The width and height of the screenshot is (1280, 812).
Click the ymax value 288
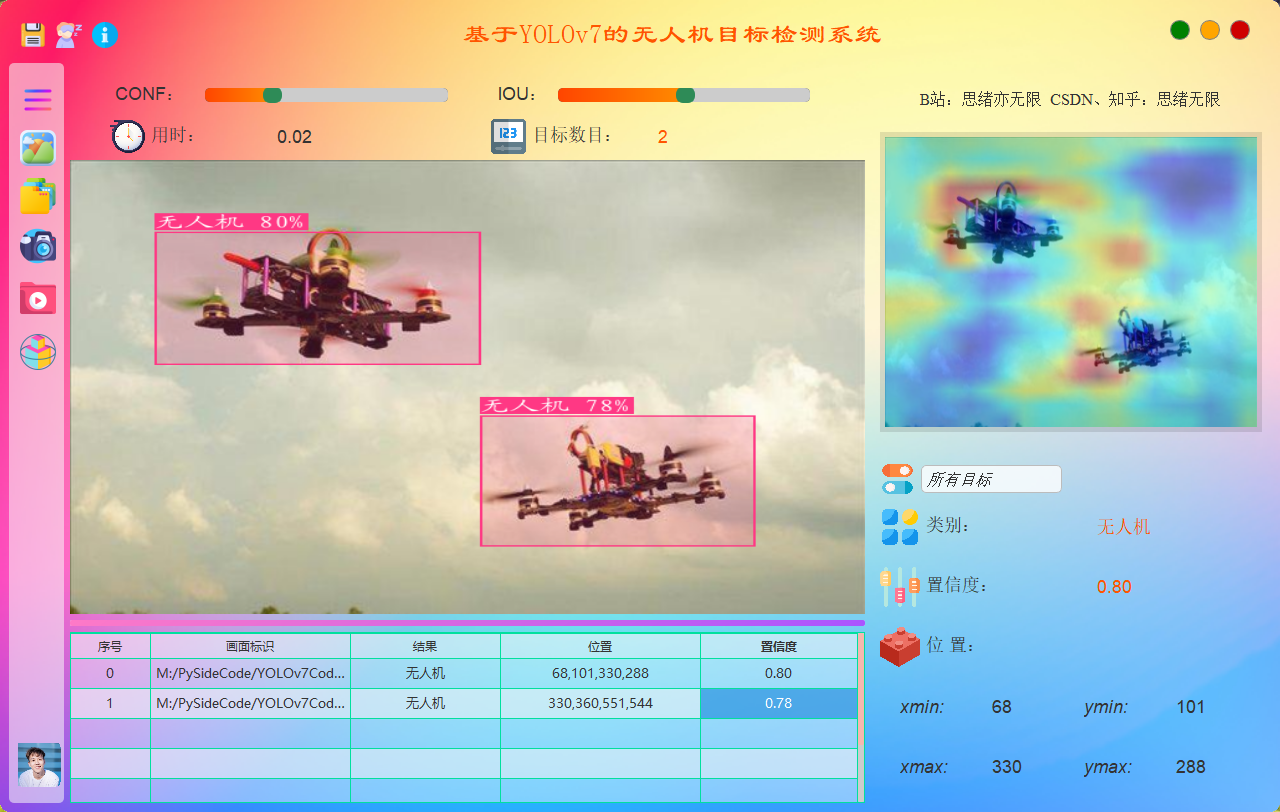(x=1190, y=767)
